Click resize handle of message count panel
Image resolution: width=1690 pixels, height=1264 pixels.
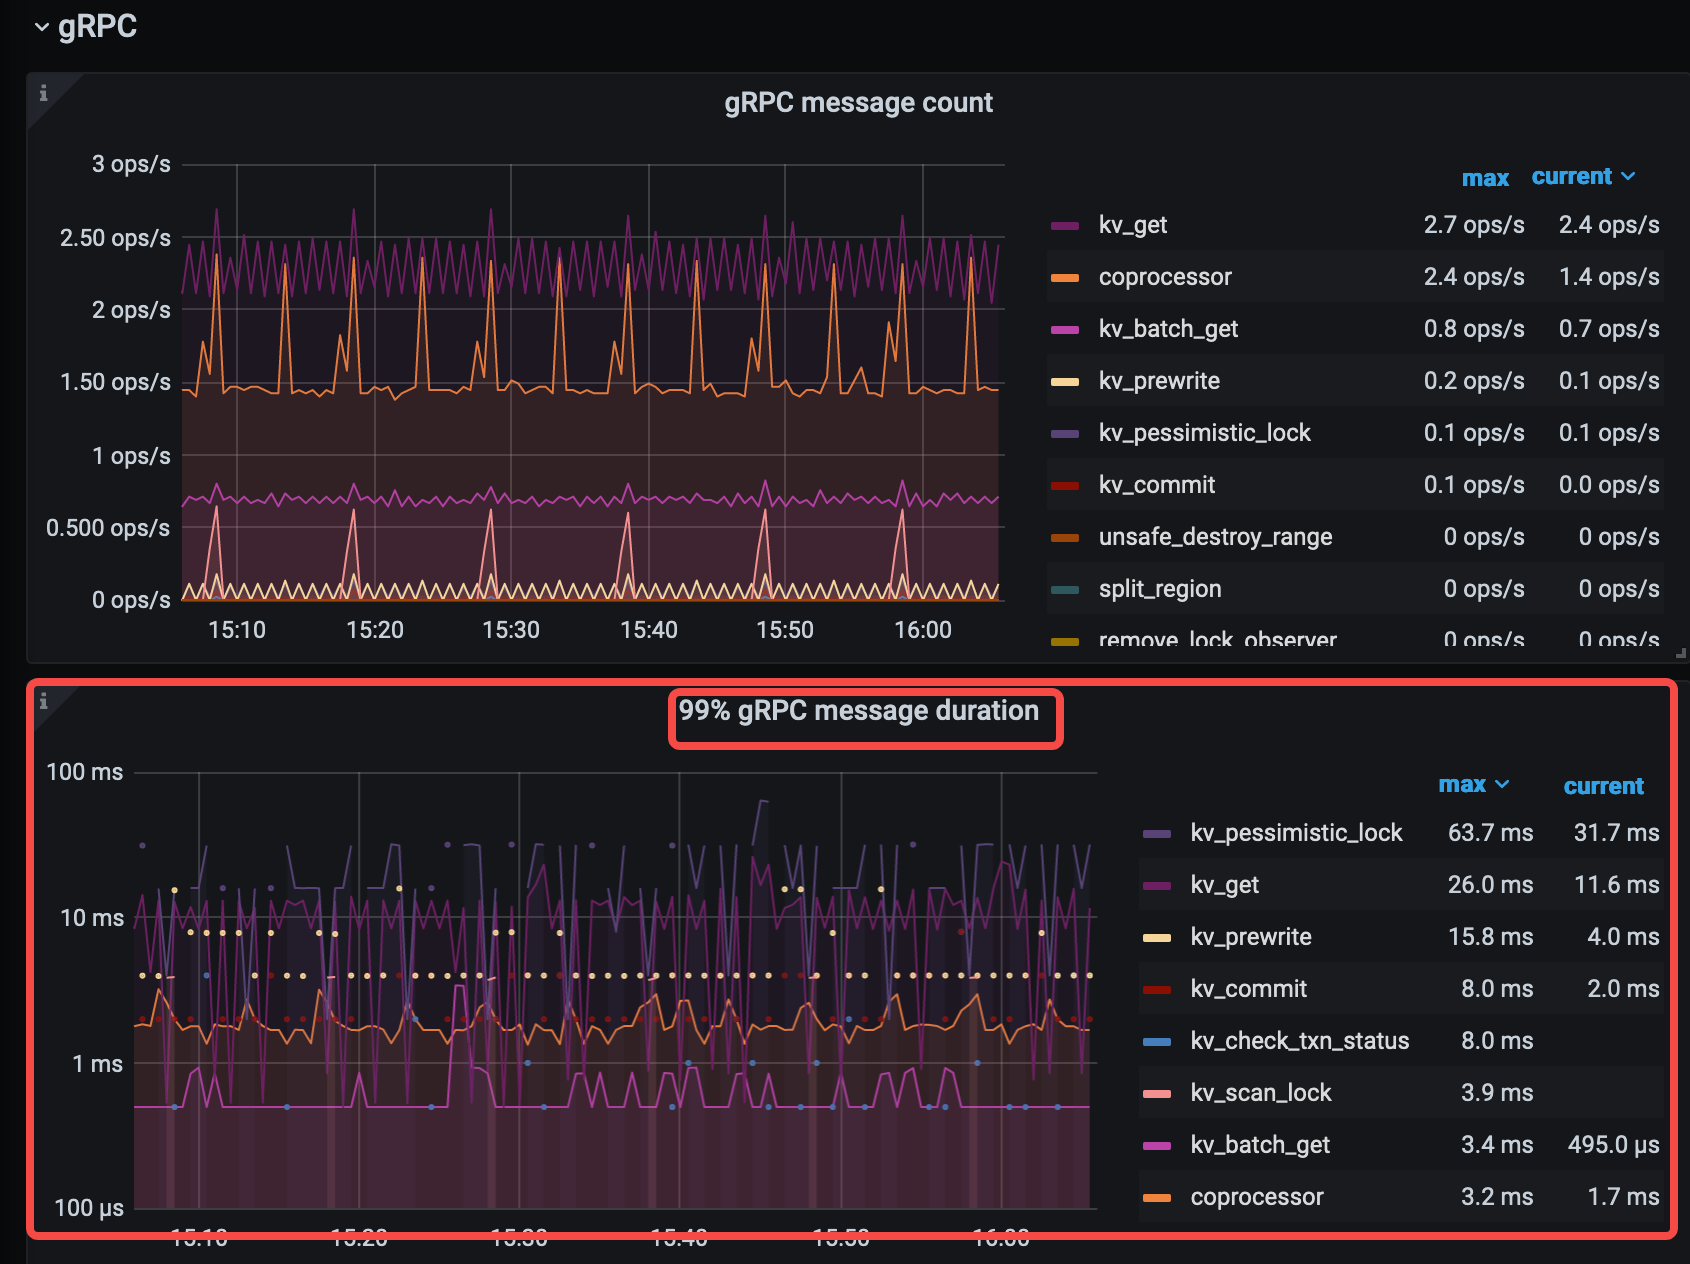pyautogui.click(x=1681, y=653)
